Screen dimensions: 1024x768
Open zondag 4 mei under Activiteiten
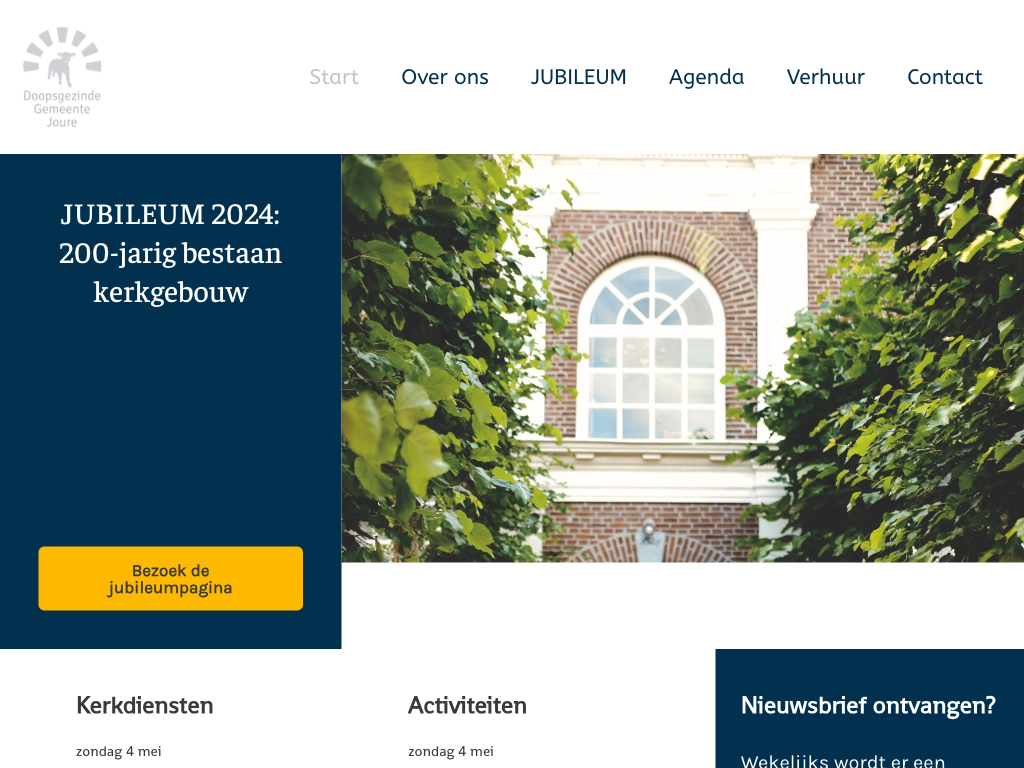click(451, 751)
